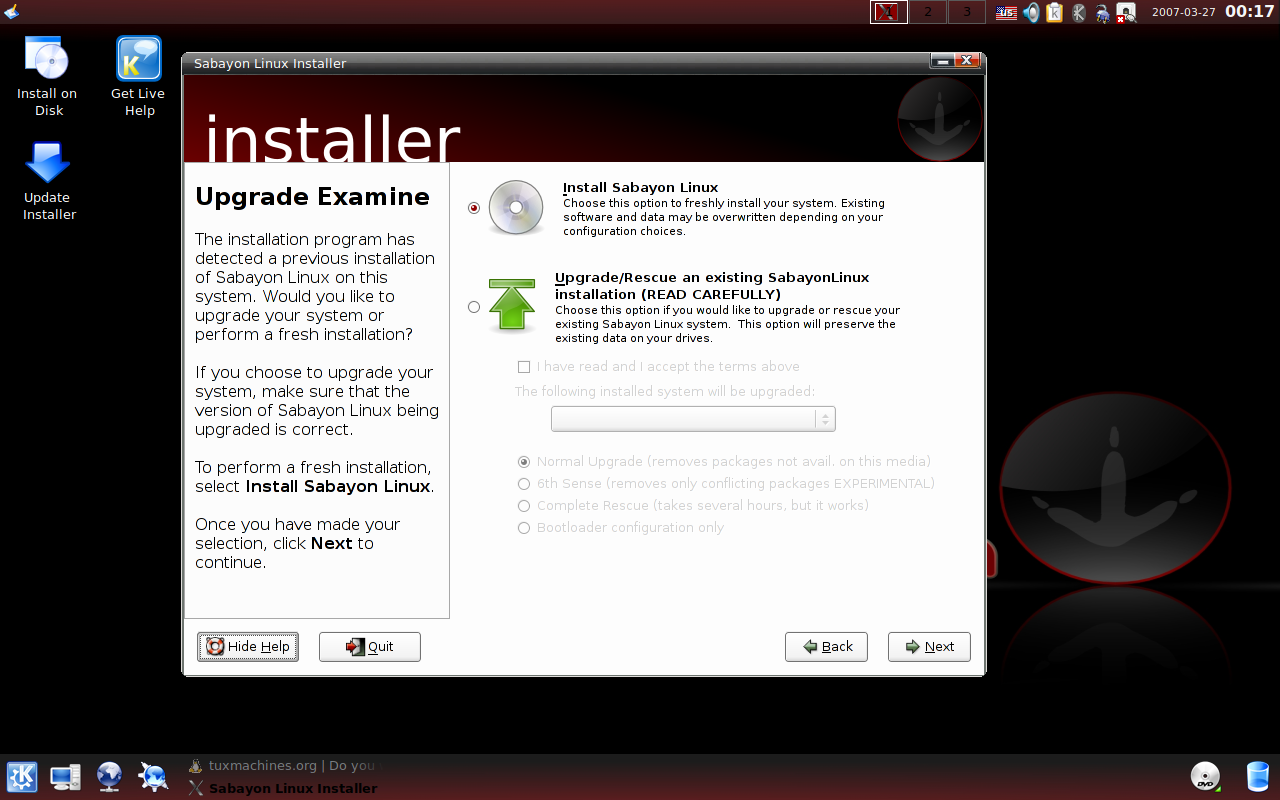The width and height of the screenshot is (1280, 800).
Task: Click the top-left panel menu icon
Action: pyautogui.click(x=12, y=12)
